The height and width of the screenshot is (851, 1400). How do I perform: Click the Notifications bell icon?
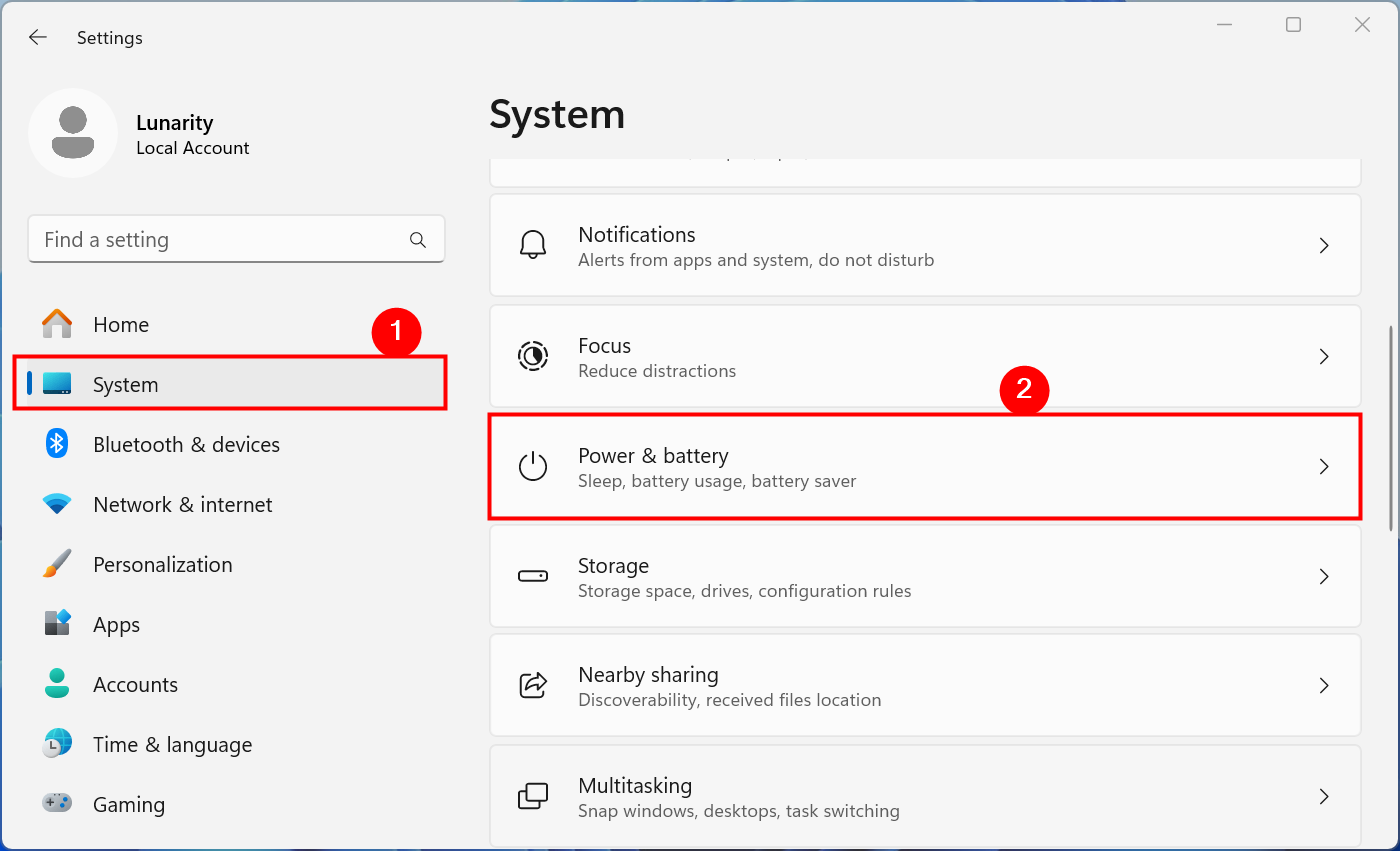(x=533, y=246)
